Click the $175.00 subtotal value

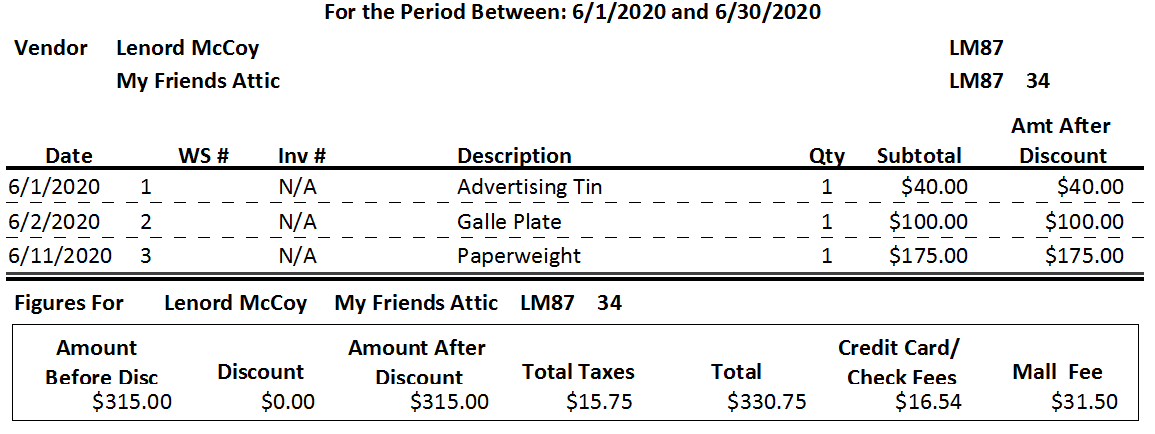[x=928, y=256]
